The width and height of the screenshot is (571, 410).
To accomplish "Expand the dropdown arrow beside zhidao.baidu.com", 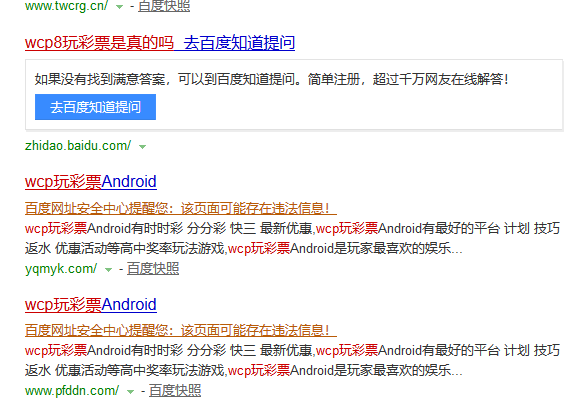I will [142, 147].
